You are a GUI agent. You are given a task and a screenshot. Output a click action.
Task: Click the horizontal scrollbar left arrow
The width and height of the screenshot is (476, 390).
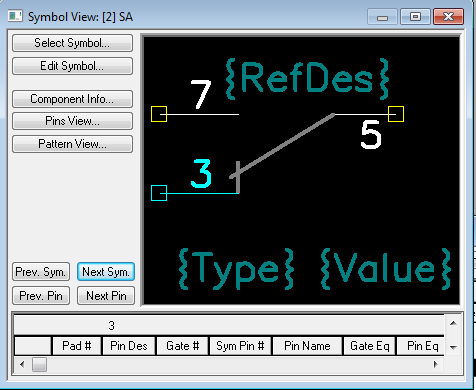(22, 364)
